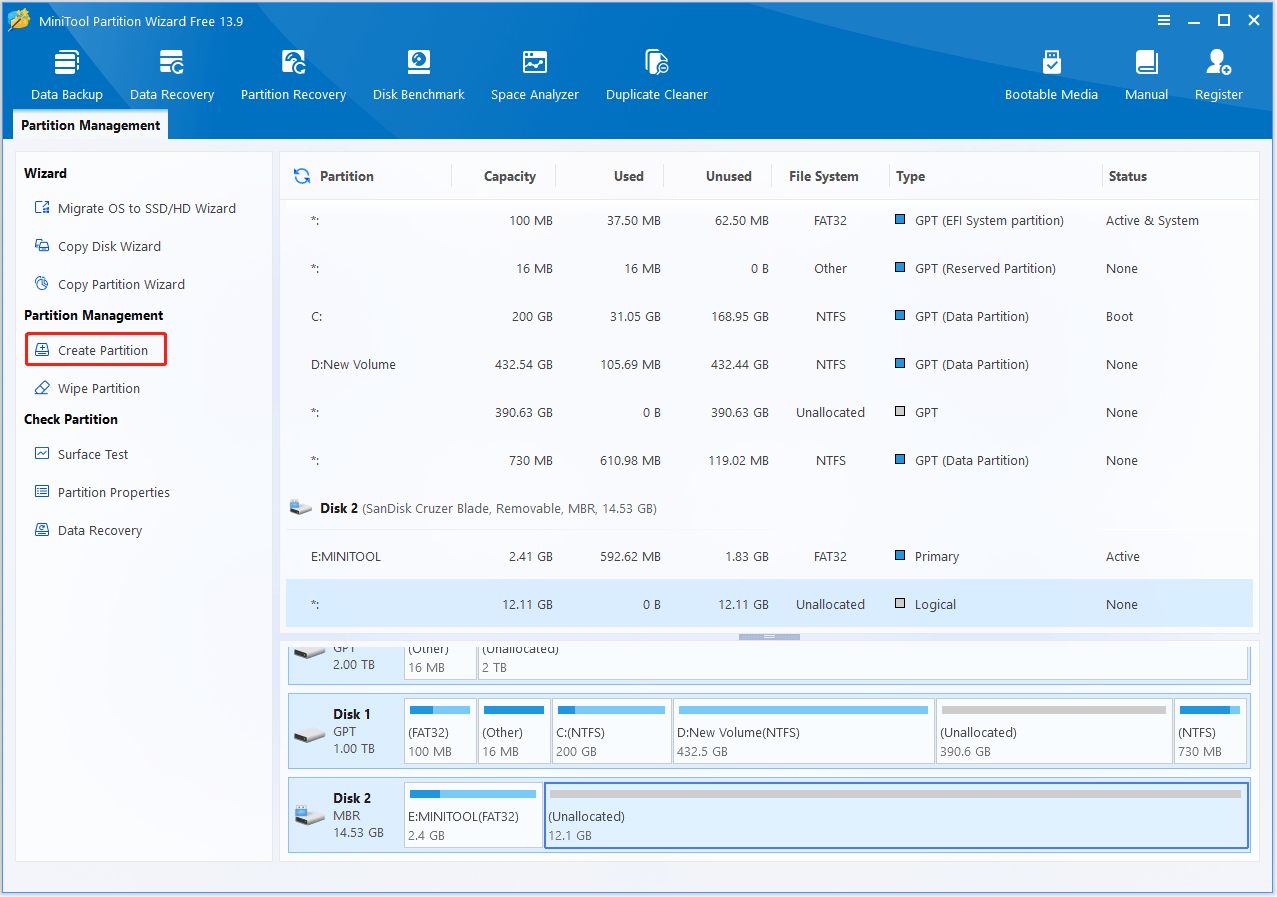The height and width of the screenshot is (897, 1277).
Task: Click the refresh icon beside Partition header
Action: click(301, 176)
